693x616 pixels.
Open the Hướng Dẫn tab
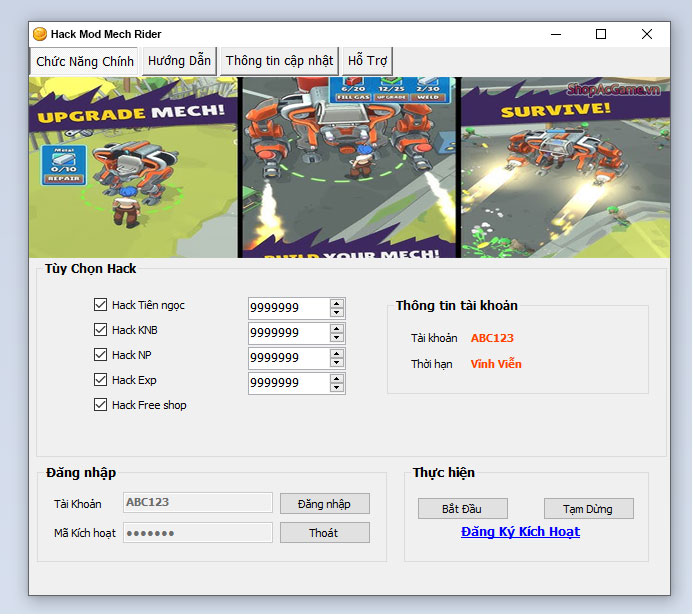click(x=179, y=61)
